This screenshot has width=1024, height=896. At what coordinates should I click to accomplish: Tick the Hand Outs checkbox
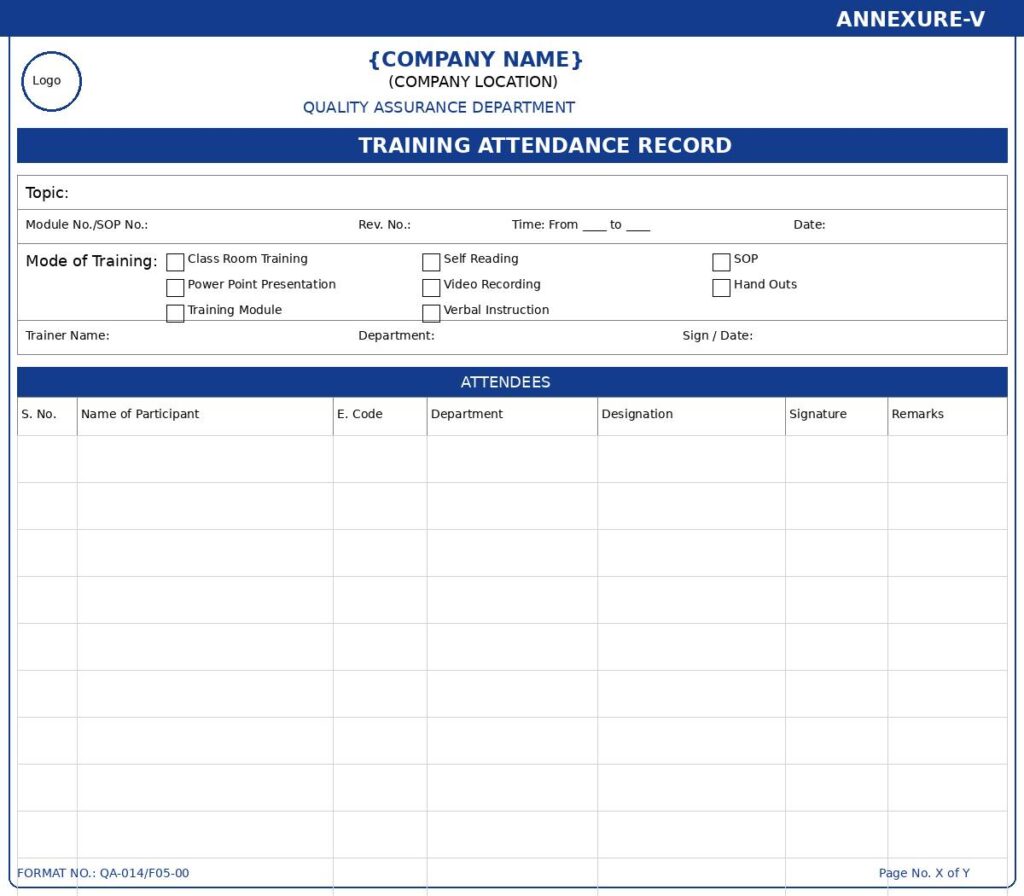721,287
